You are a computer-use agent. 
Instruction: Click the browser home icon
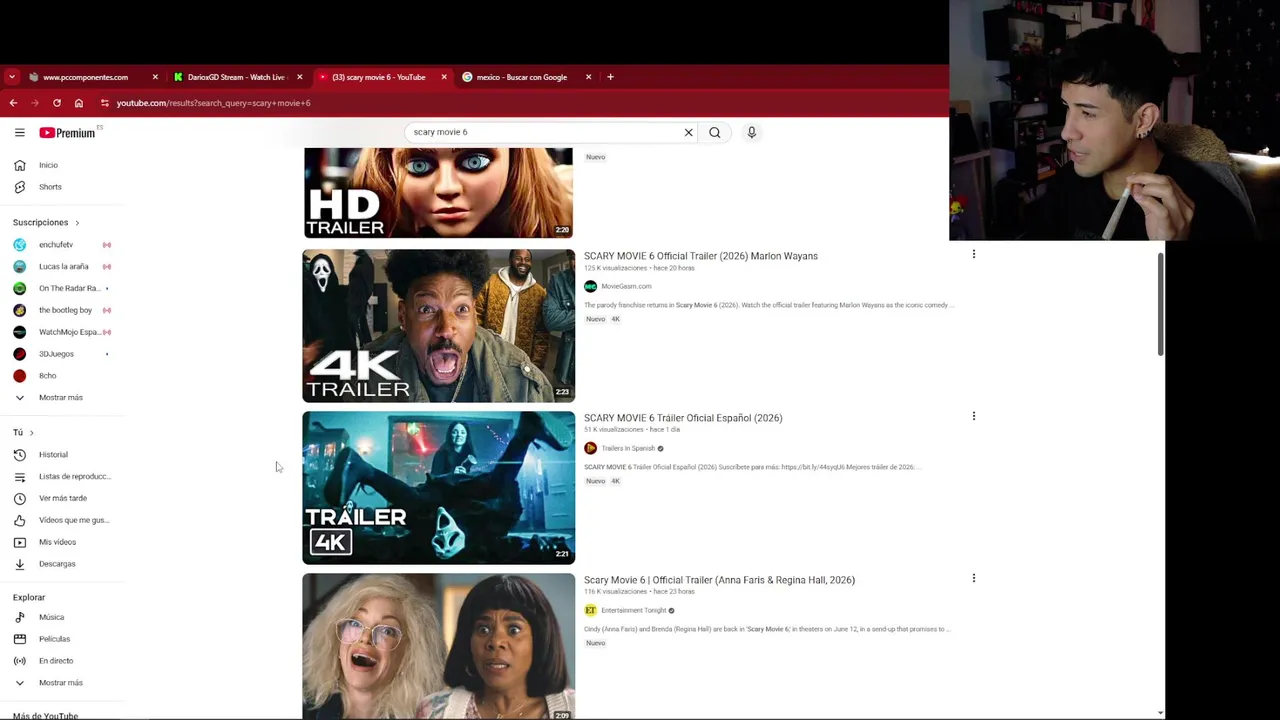[x=79, y=103]
